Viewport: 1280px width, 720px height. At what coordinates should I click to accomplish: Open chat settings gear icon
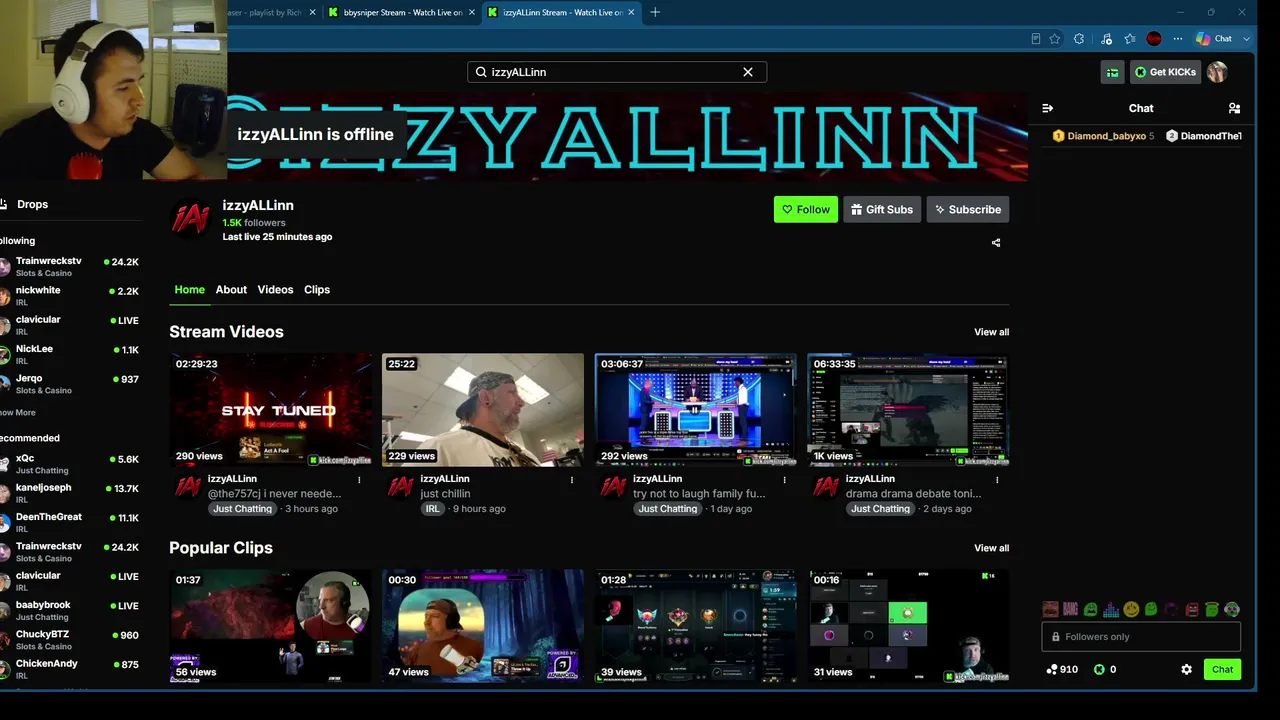pyautogui.click(x=1186, y=669)
